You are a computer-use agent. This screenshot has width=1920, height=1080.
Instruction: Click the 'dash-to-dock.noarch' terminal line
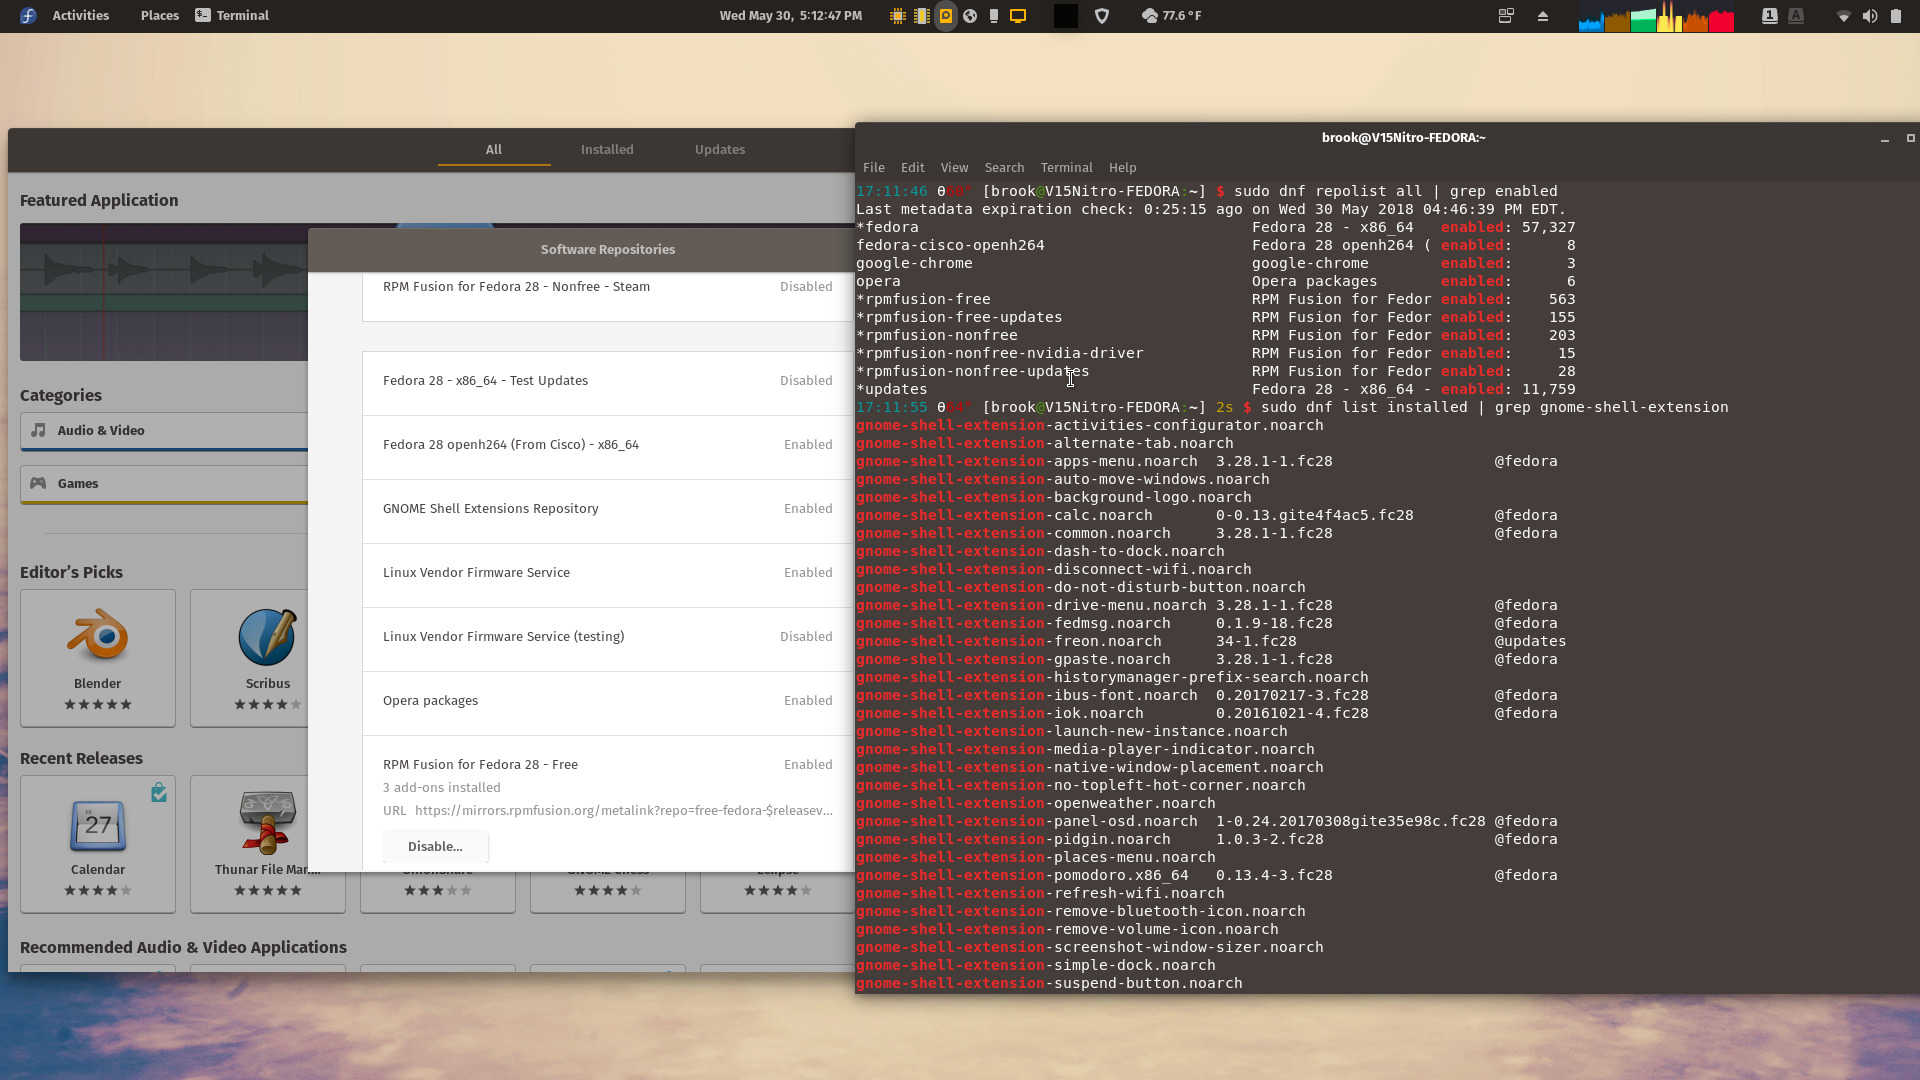(1040, 551)
